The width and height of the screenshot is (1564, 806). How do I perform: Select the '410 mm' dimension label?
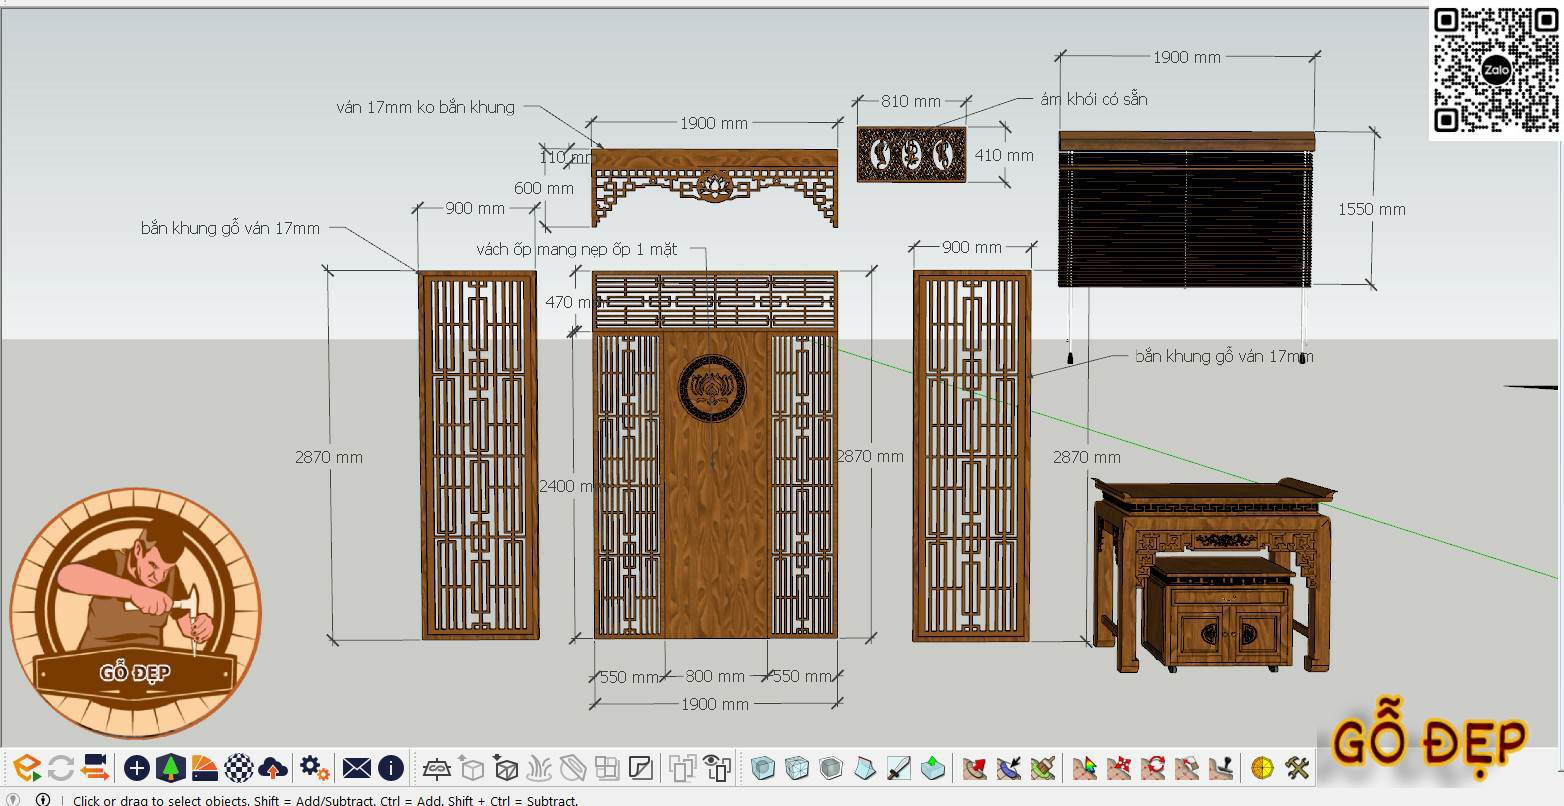pyautogui.click(x=1004, y=155)
